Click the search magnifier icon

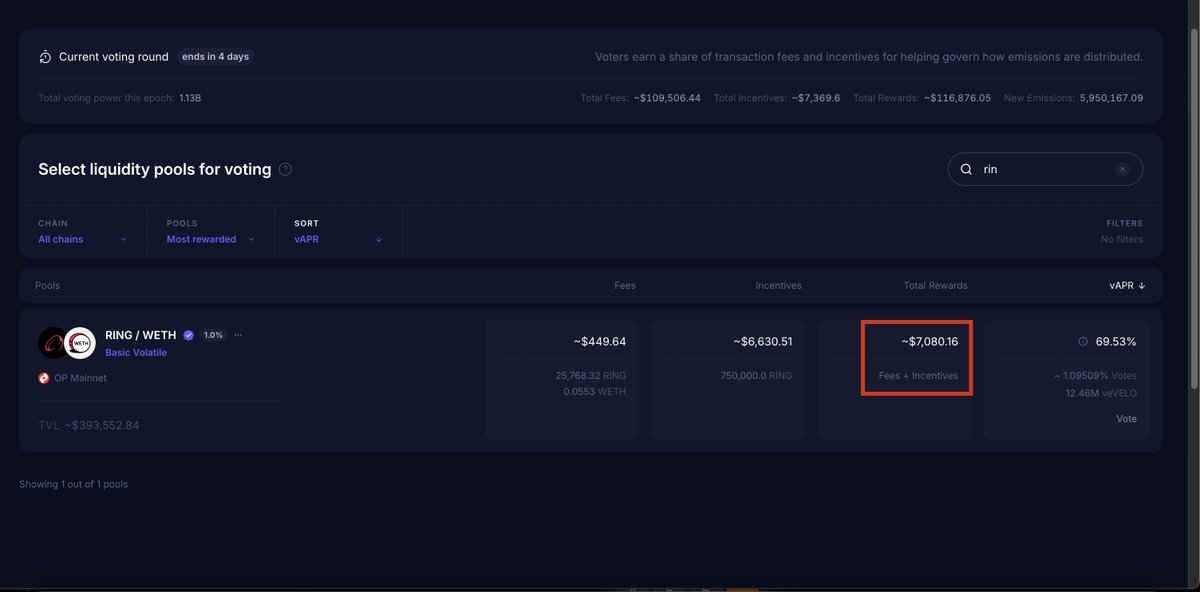[965, 168]
